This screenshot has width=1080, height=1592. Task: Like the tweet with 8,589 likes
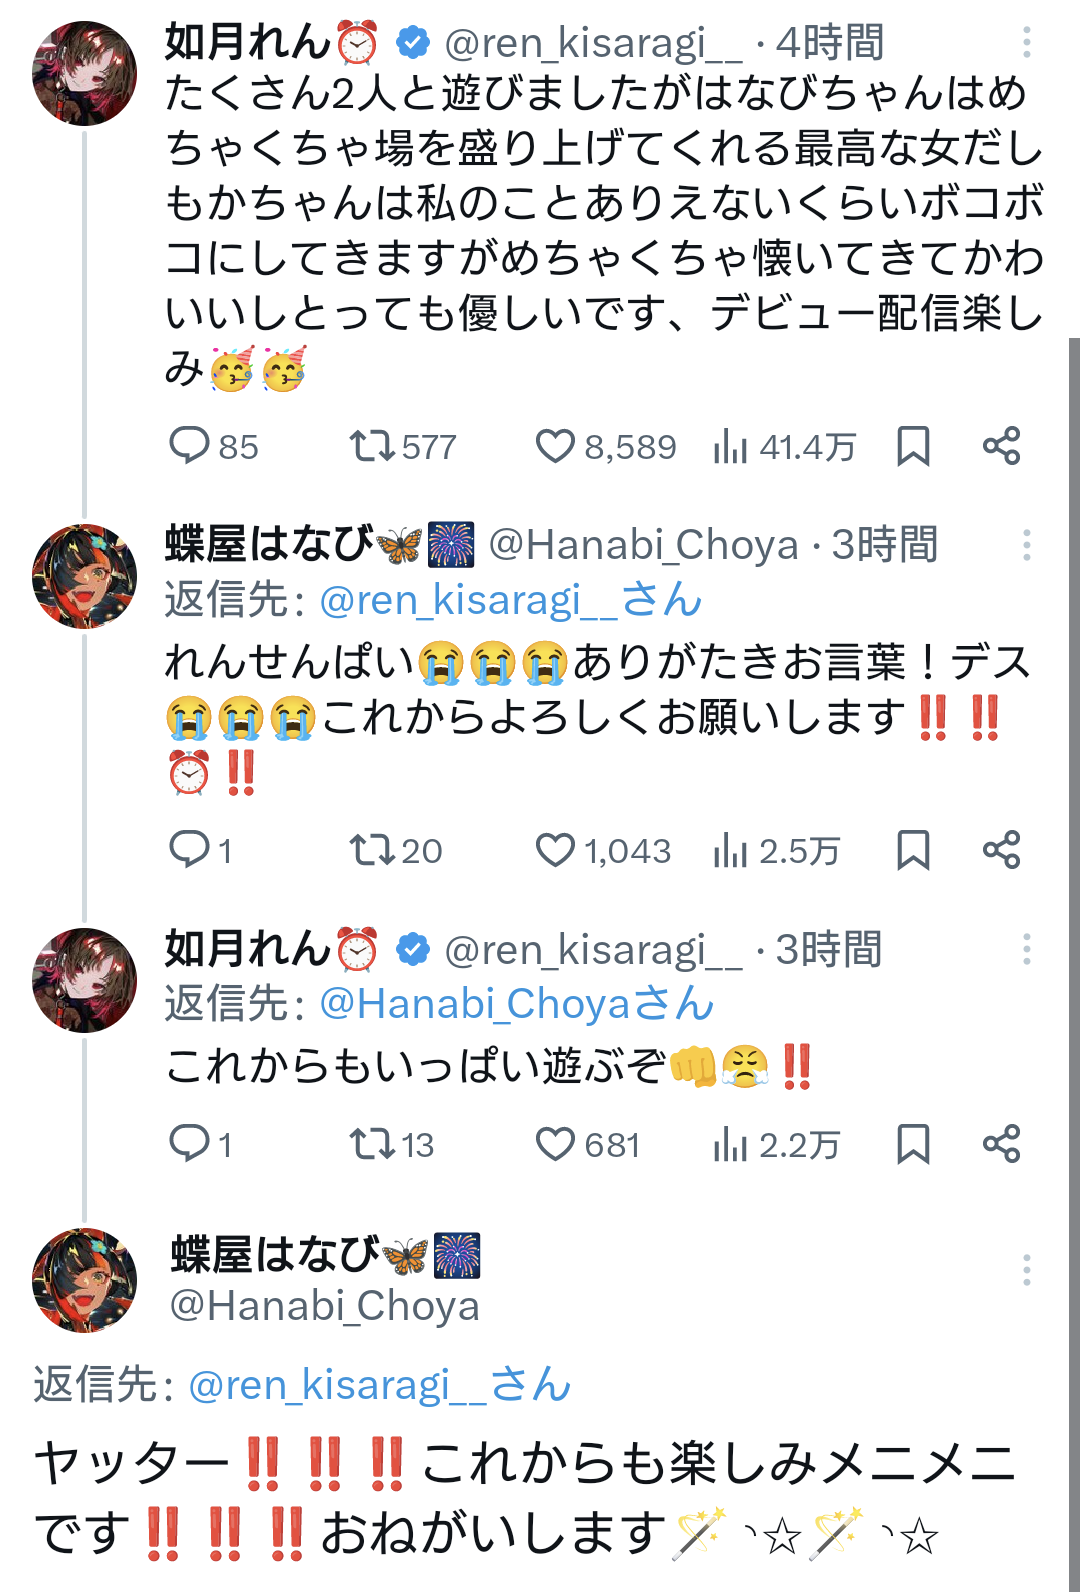[x=555, y=446]
